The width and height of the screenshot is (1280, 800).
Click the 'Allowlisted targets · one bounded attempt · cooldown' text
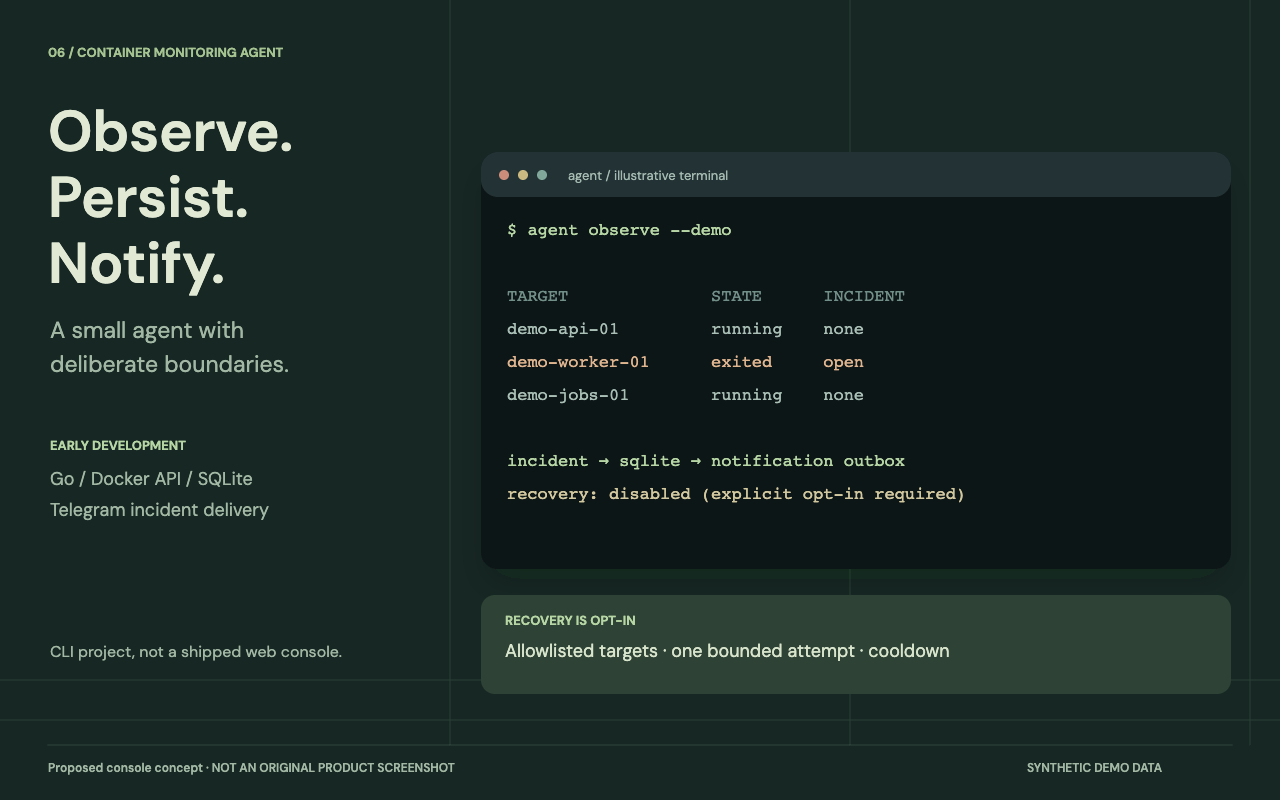click(727, 651)
